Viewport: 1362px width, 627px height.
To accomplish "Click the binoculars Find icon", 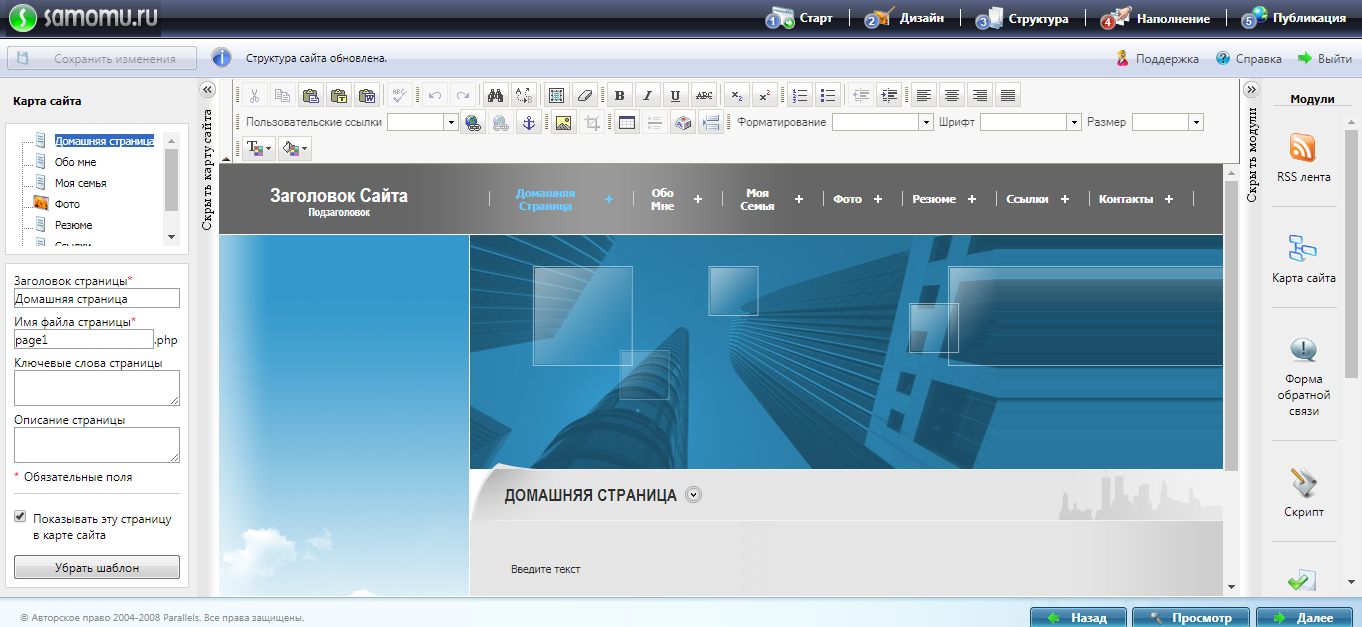I will tap(494, 96).
